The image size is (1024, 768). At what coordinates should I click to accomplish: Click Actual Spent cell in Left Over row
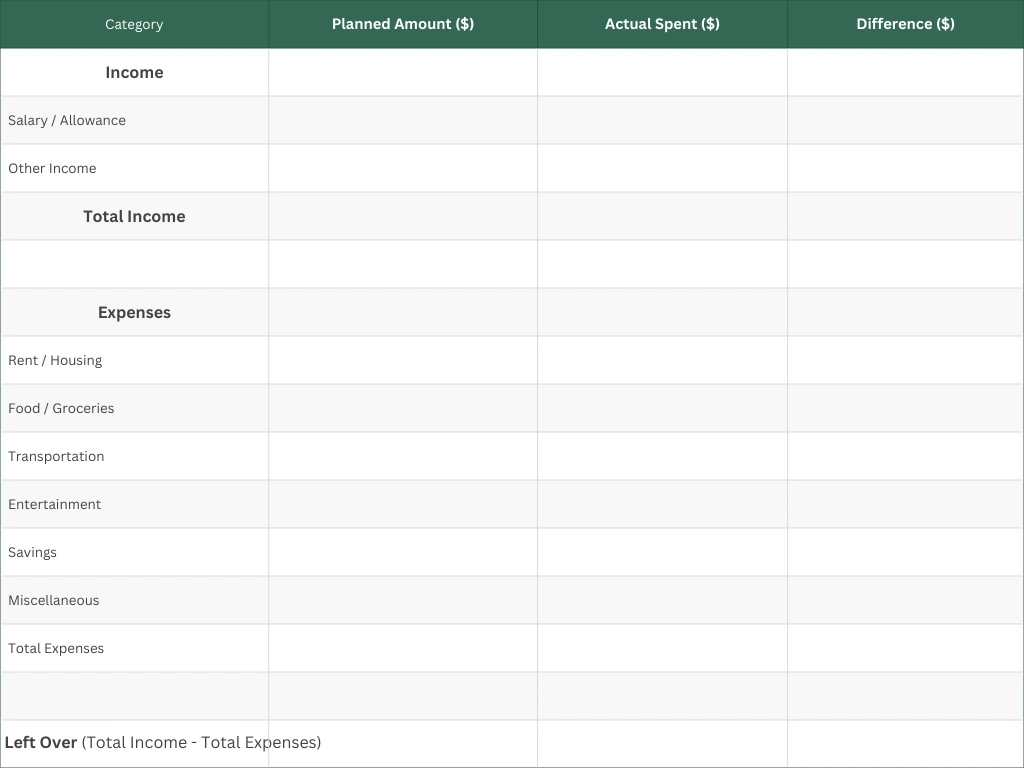click(x=662, y=744)
